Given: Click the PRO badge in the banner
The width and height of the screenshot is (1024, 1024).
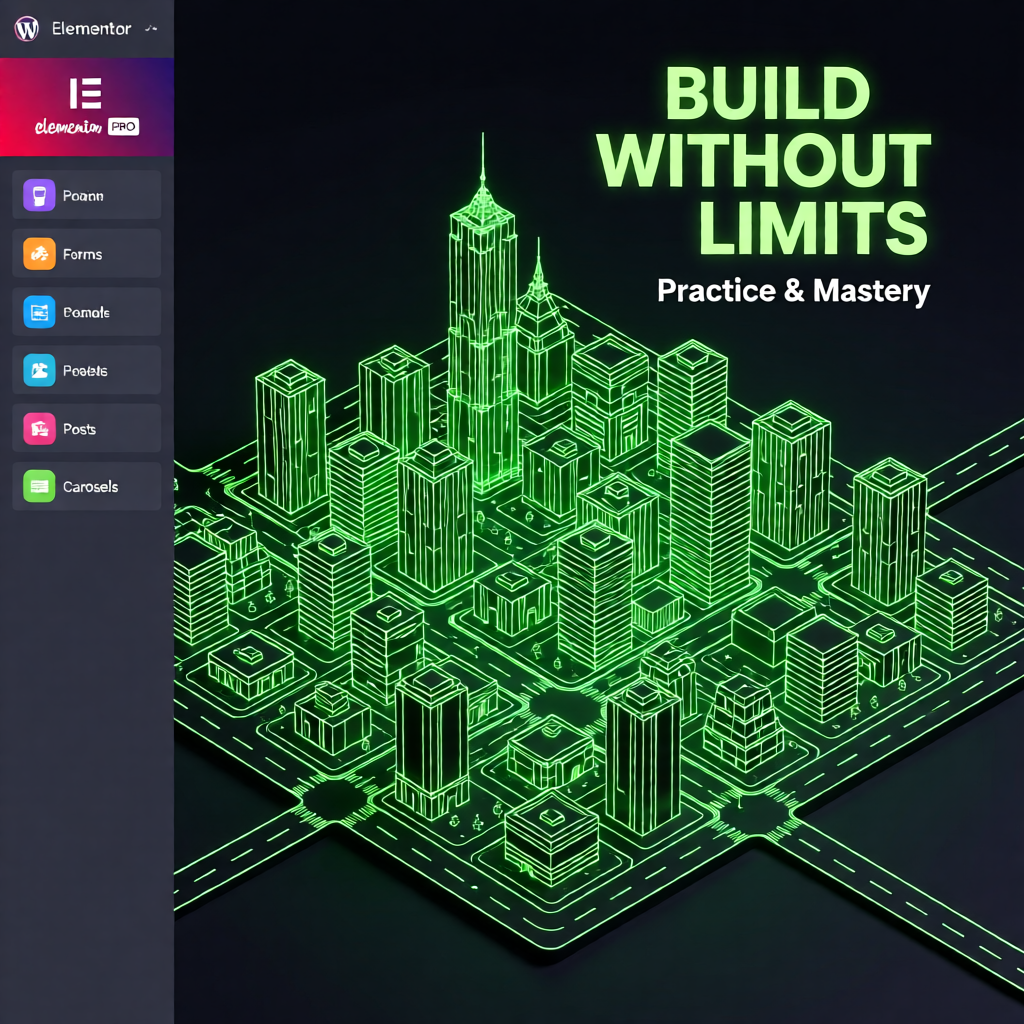Looking at the screenshot, I should (x=122, y=127).
